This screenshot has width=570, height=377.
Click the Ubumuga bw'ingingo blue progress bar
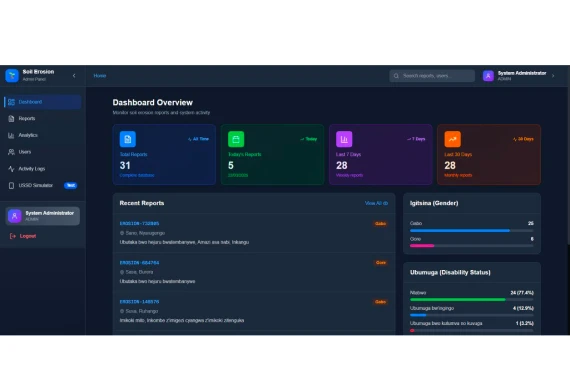point(418,315)
